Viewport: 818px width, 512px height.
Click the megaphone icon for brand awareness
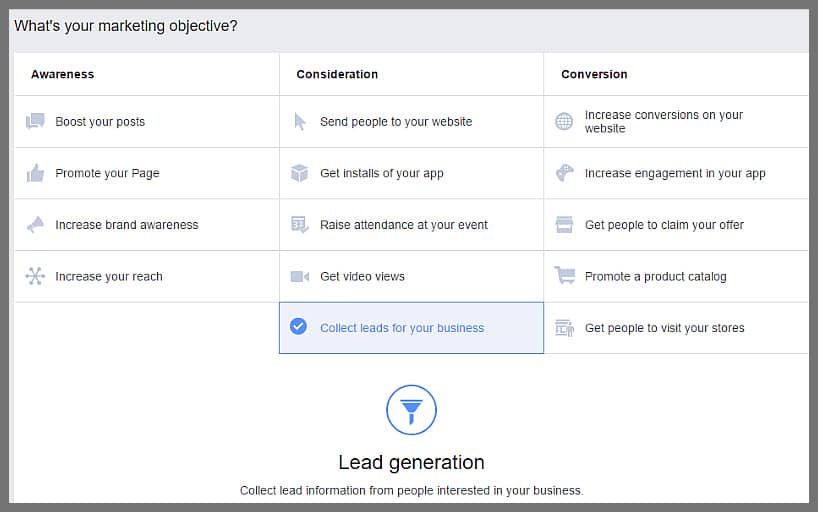[35, 225]
